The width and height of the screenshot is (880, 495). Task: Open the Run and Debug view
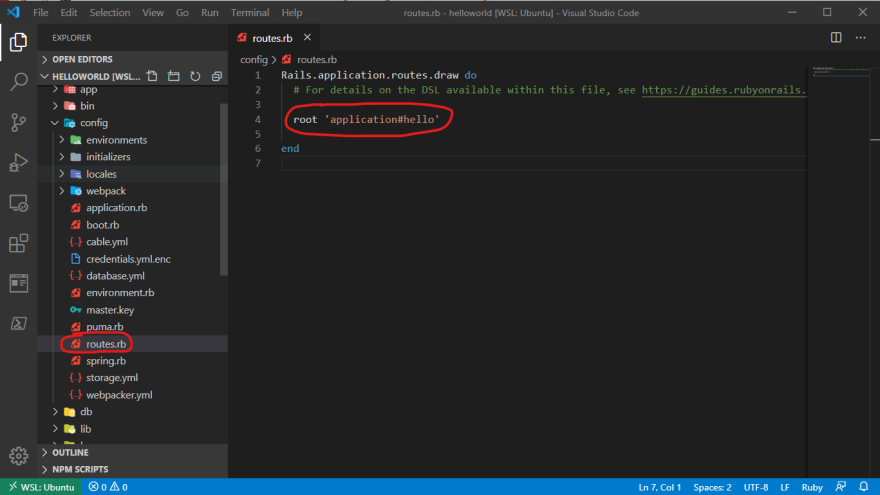19,163
